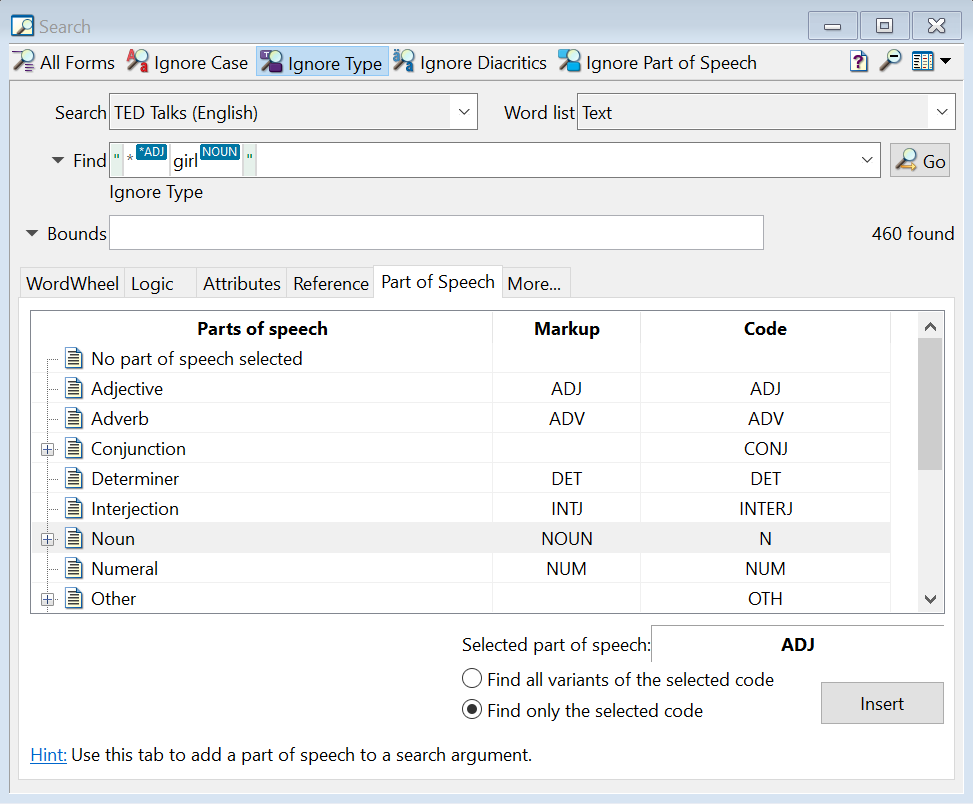The height and width of the screenshot is (804, 973).
Task: Open the help icon in toolbar
Action: click(859, 62)
